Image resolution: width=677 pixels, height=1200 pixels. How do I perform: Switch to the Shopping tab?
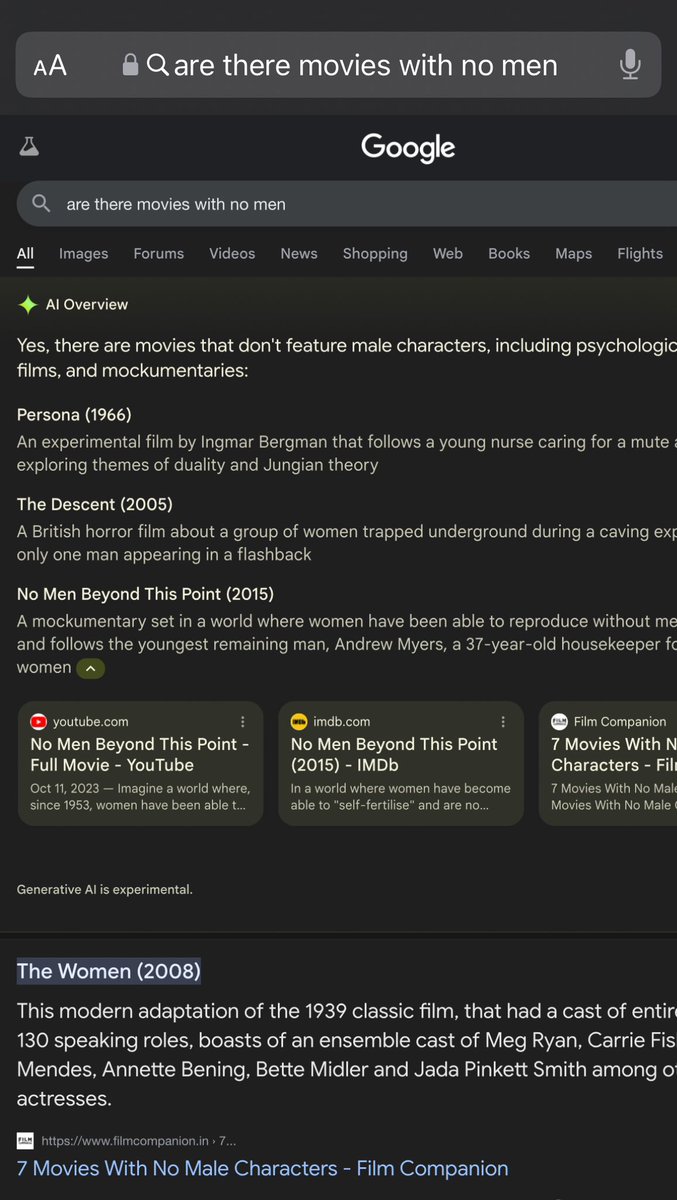click(375, 254)
